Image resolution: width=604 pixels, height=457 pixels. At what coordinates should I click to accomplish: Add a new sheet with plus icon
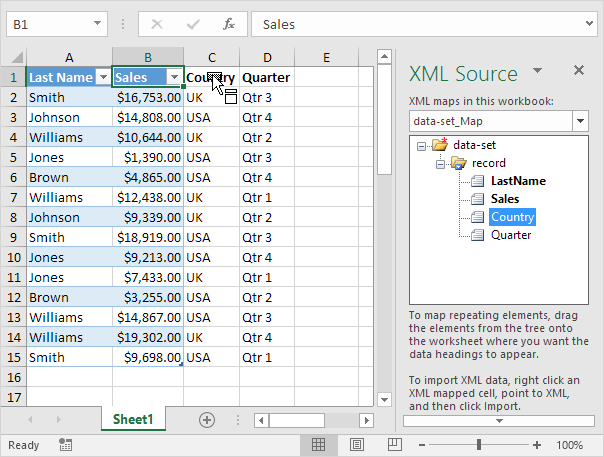click(207, 420)
